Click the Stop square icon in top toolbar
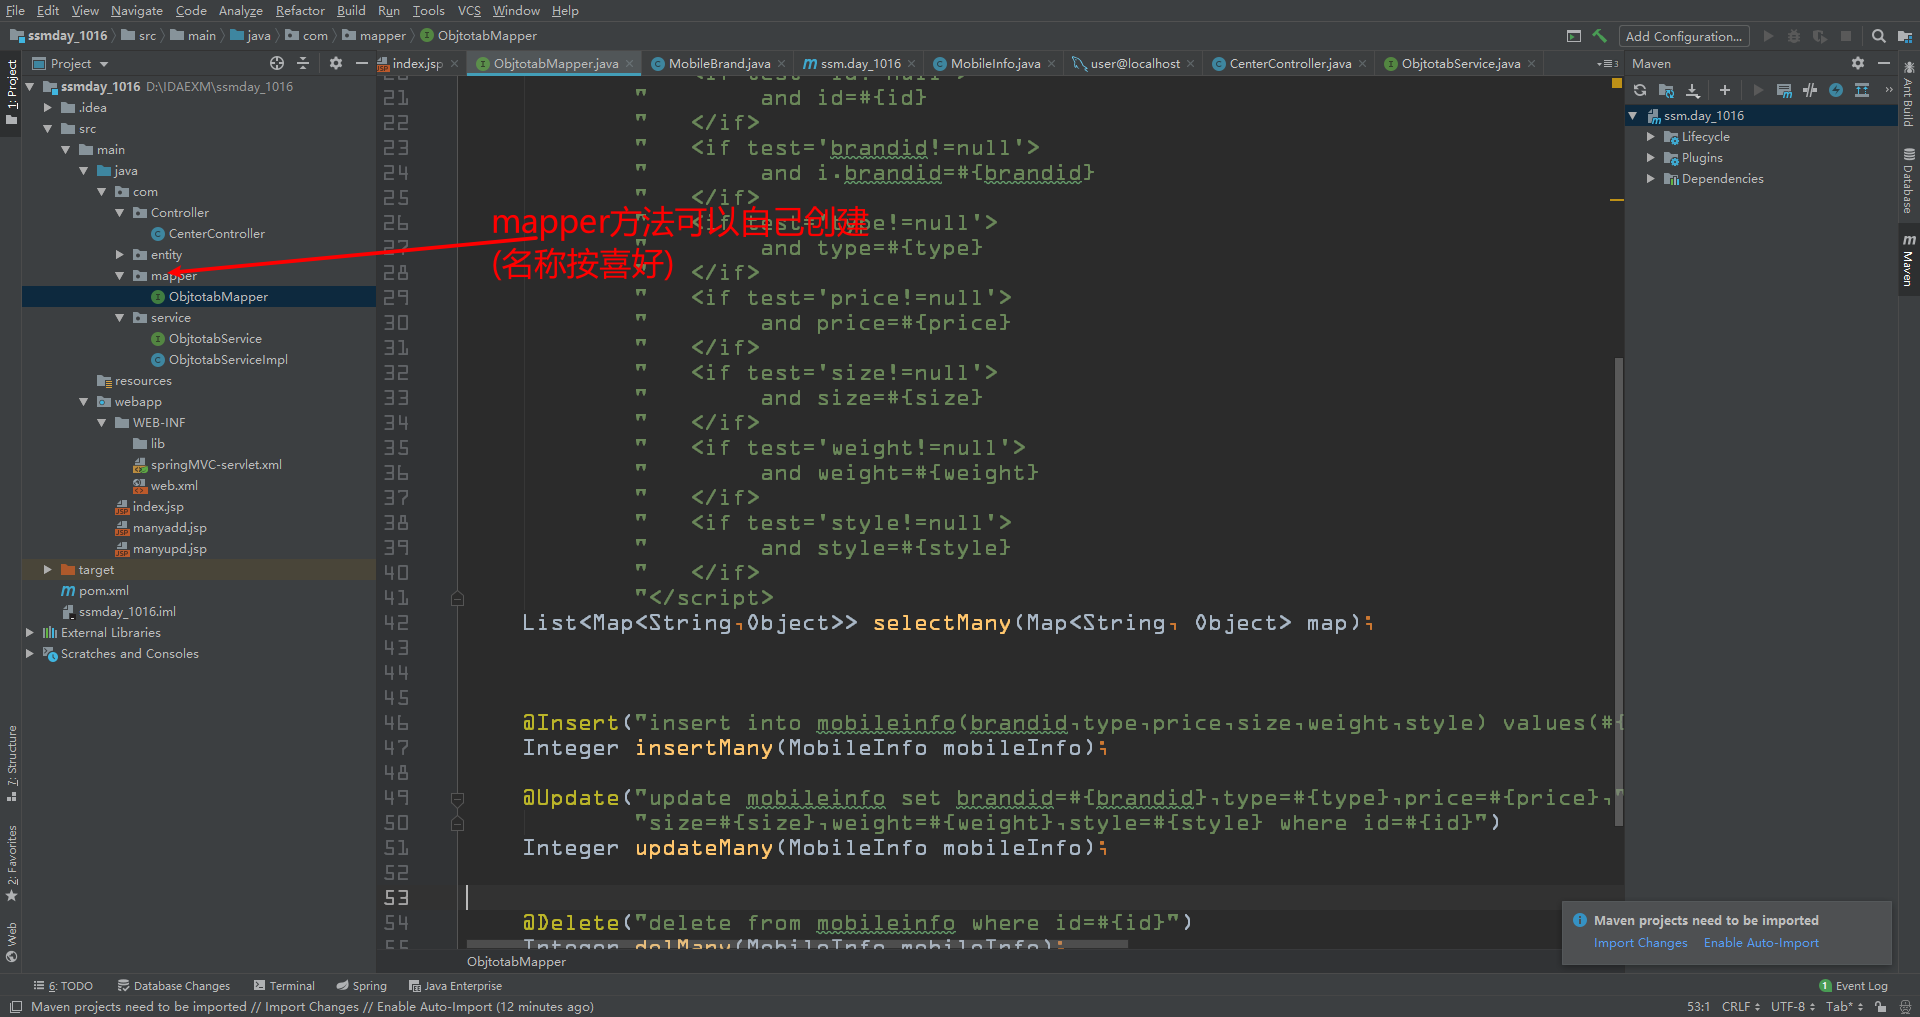Image resolution: width=1920 pixels, height=1017 pixels. (1846, 36)
